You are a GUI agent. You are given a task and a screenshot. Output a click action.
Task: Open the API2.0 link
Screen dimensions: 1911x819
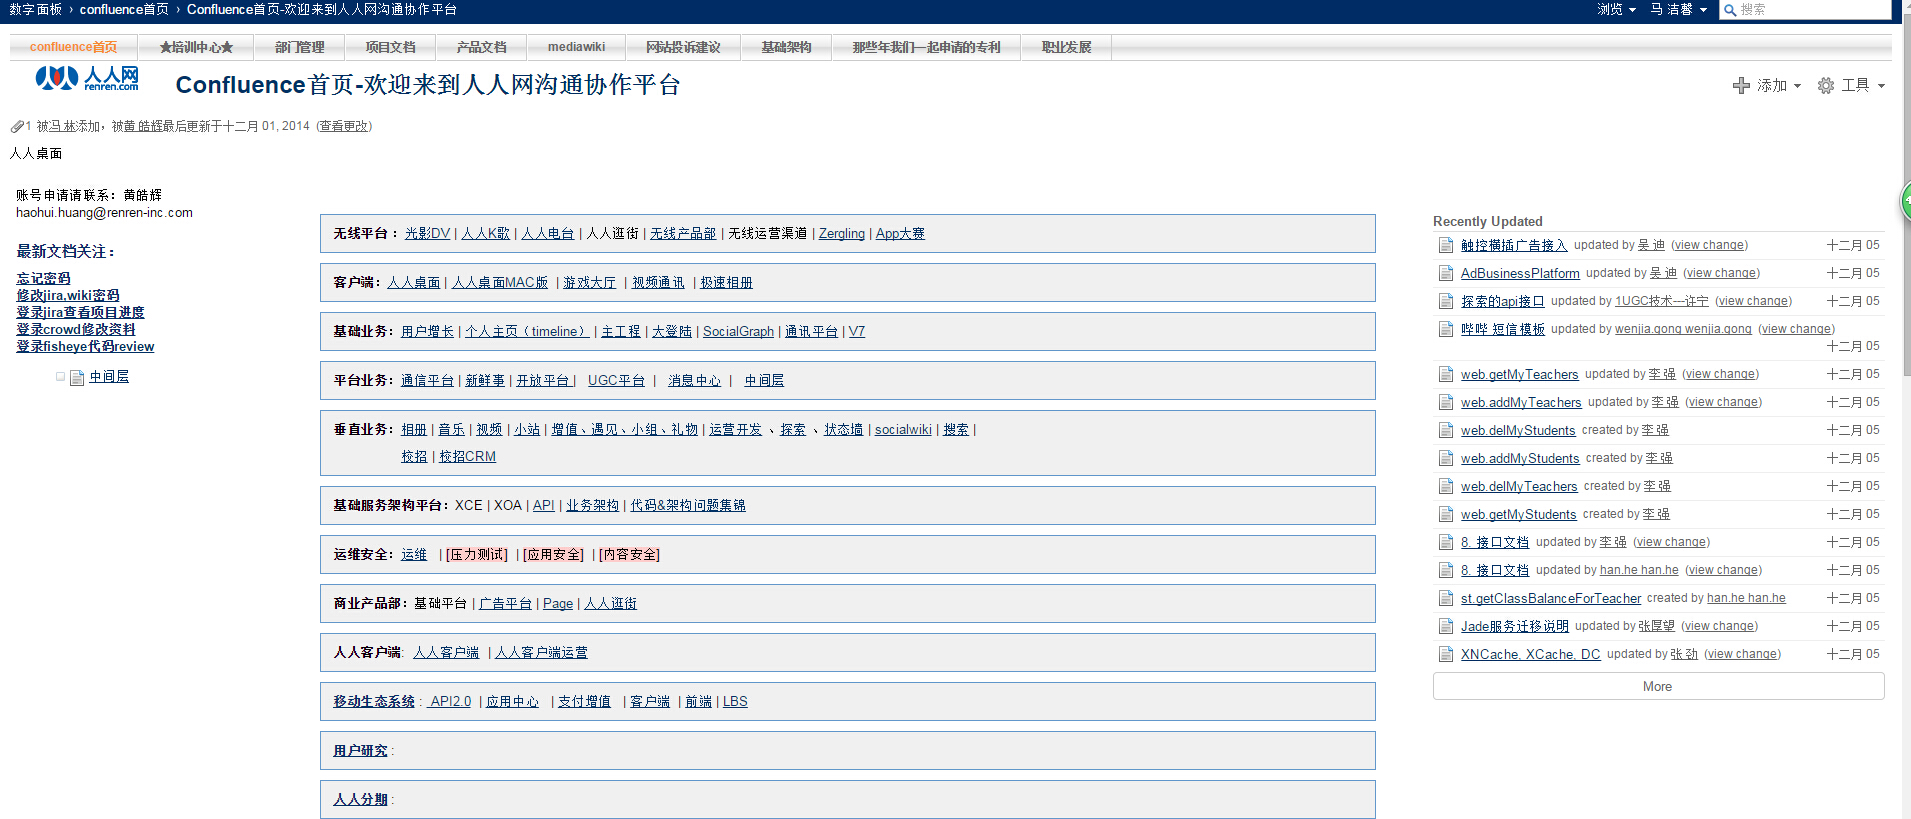click(450, 702)
